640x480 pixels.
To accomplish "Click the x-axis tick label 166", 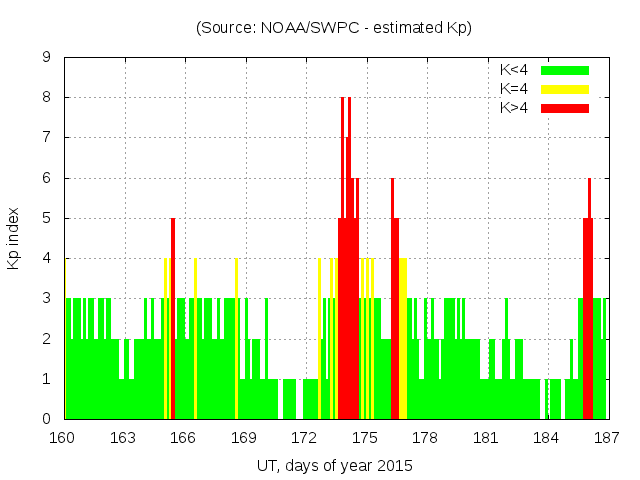I will pos(184,438).
